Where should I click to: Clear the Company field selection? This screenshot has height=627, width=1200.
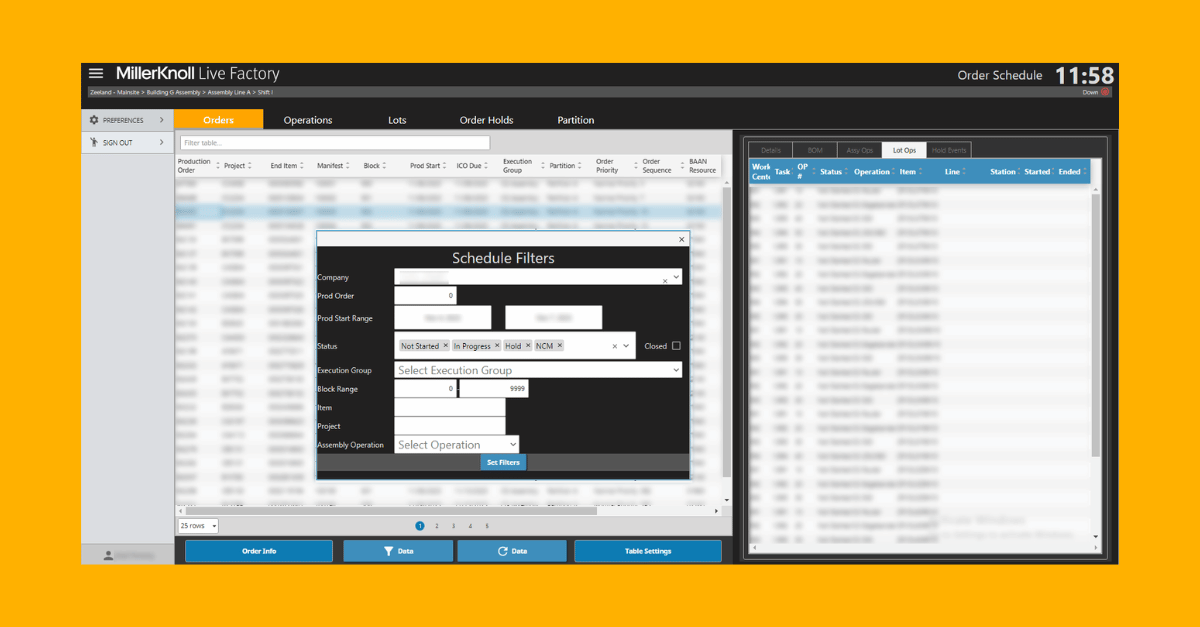point(665,281)
